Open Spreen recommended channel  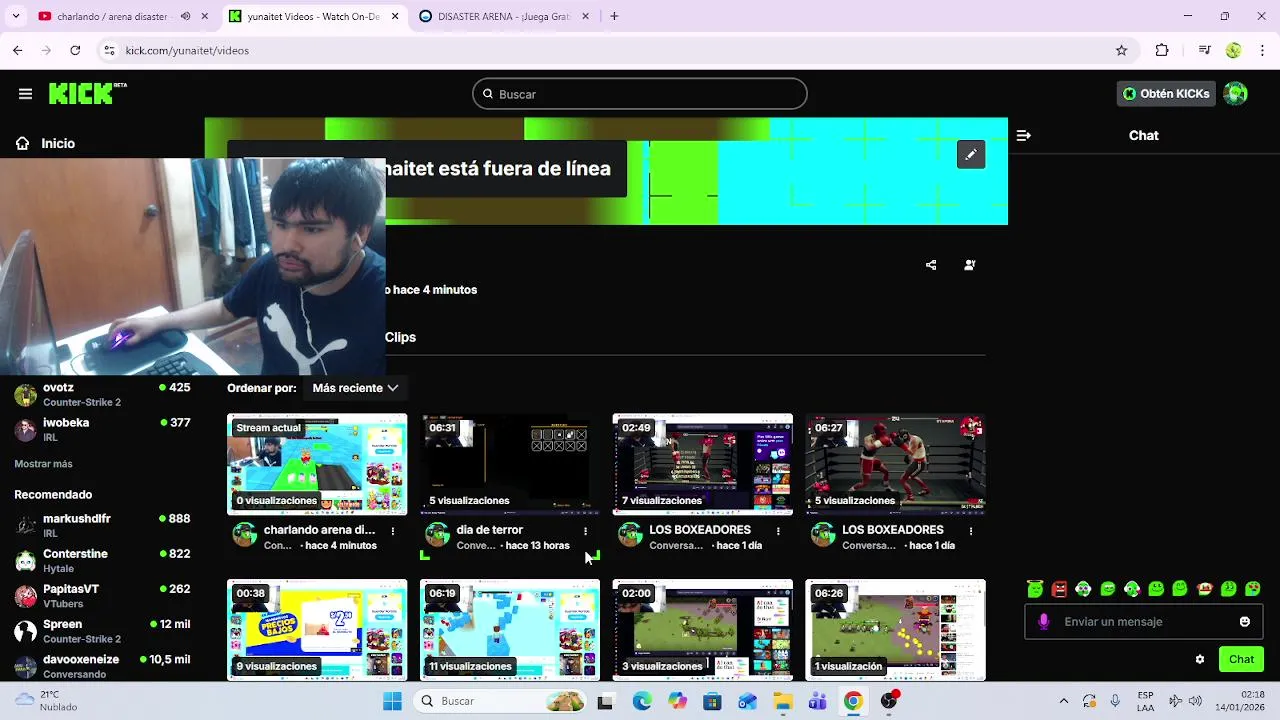tap(102, 631)
